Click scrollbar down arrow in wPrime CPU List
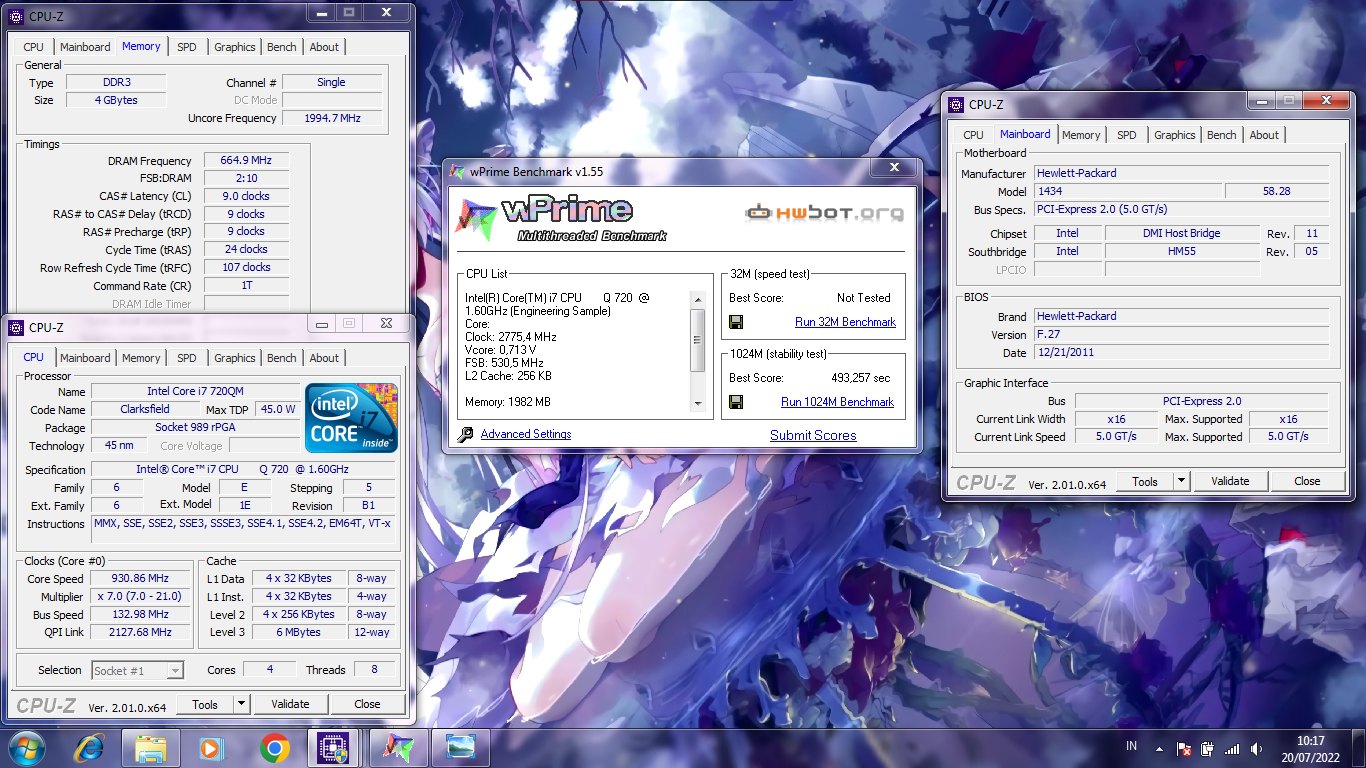Viewport: 1366px width, 768px height. click(698, 402)
